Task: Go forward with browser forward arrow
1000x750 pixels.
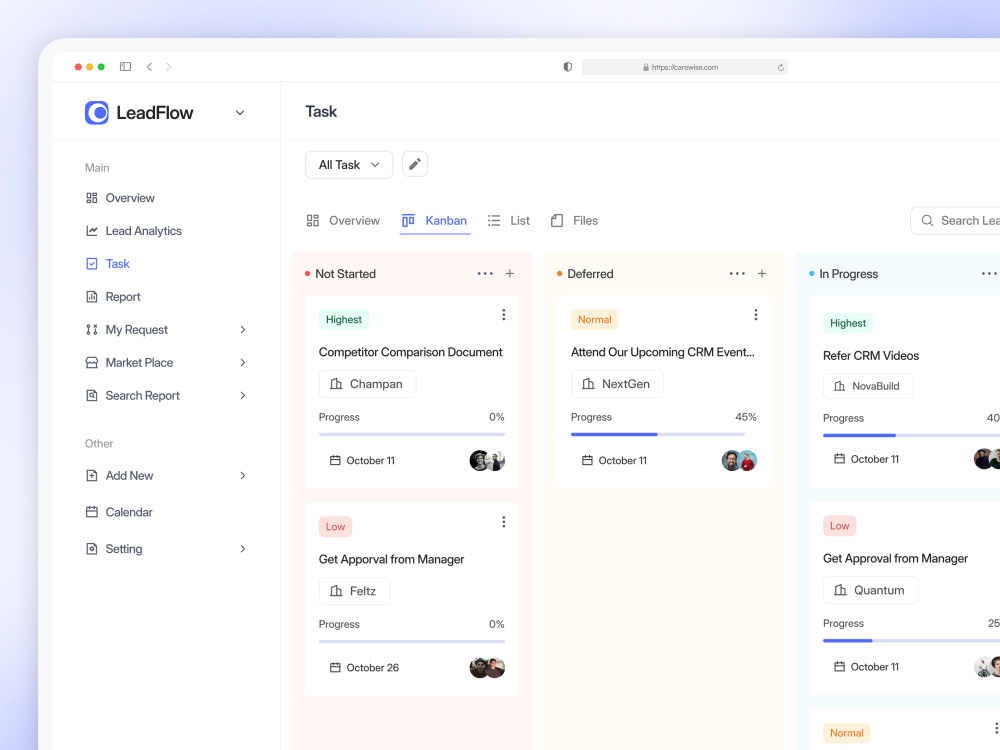Action: point(168,66)
